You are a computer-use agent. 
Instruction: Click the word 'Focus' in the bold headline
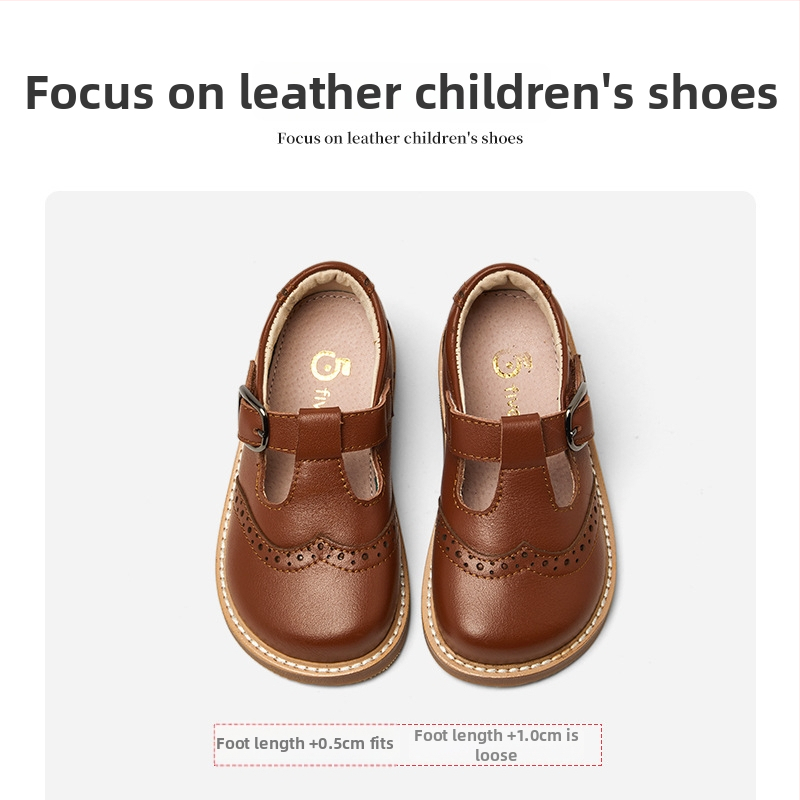click(89, 92)
